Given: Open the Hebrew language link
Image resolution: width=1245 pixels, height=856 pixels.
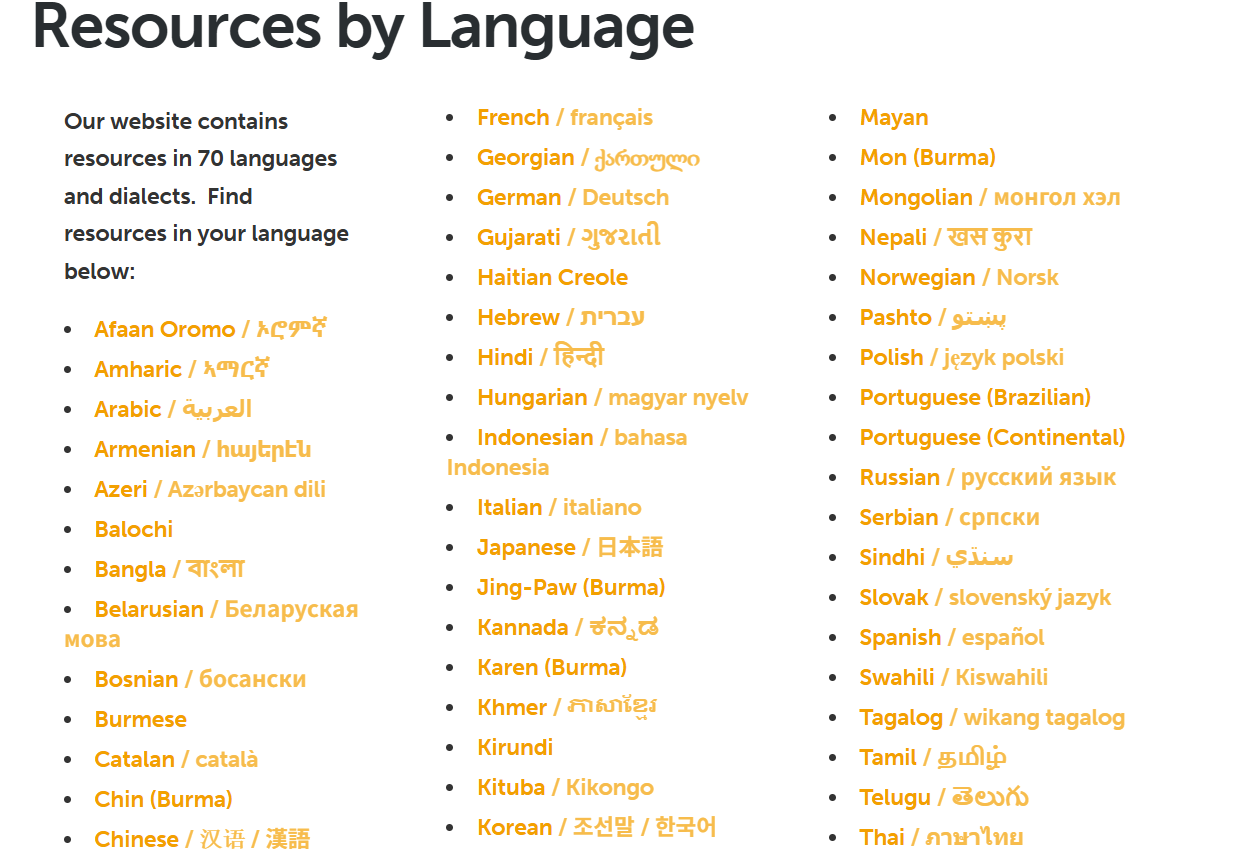Looking at the screenshot, I should (561, 317).
